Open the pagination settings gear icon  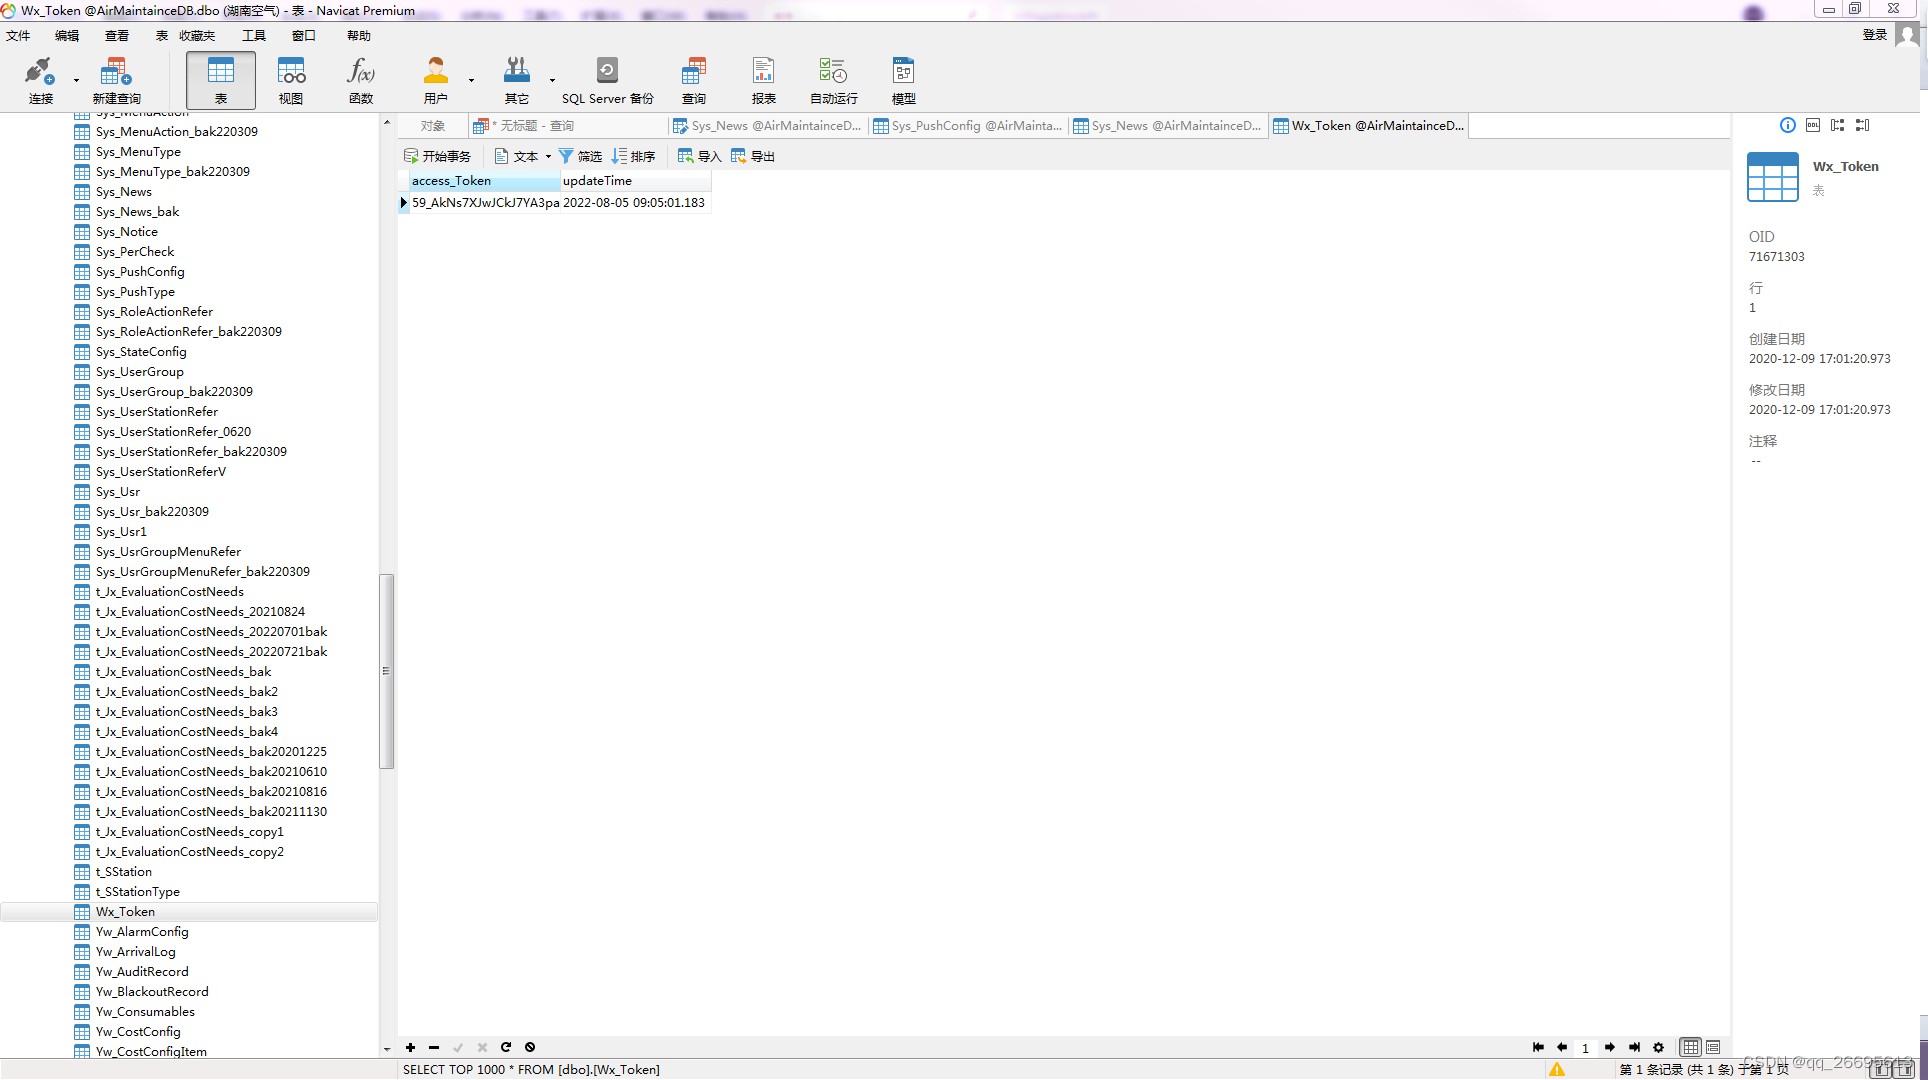(1658, 1047)
